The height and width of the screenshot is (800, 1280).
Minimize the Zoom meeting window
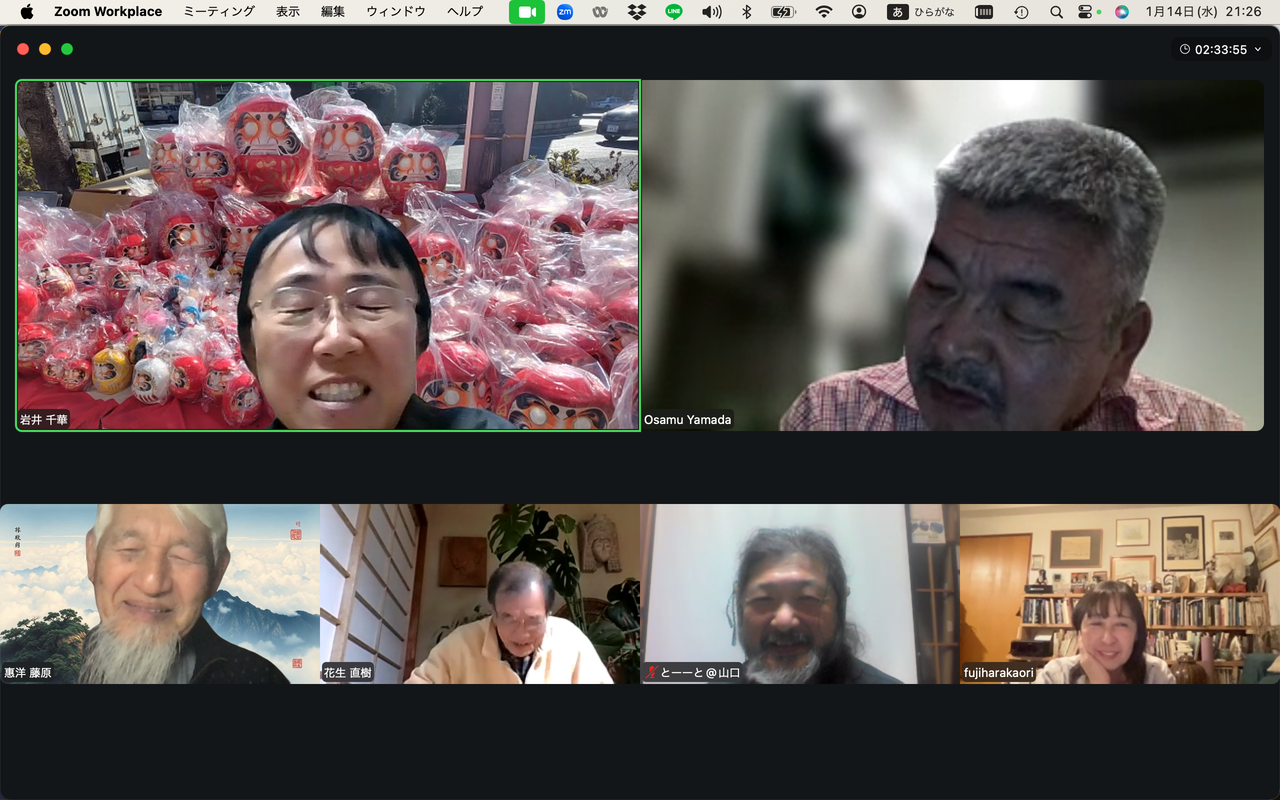[45, 49]
